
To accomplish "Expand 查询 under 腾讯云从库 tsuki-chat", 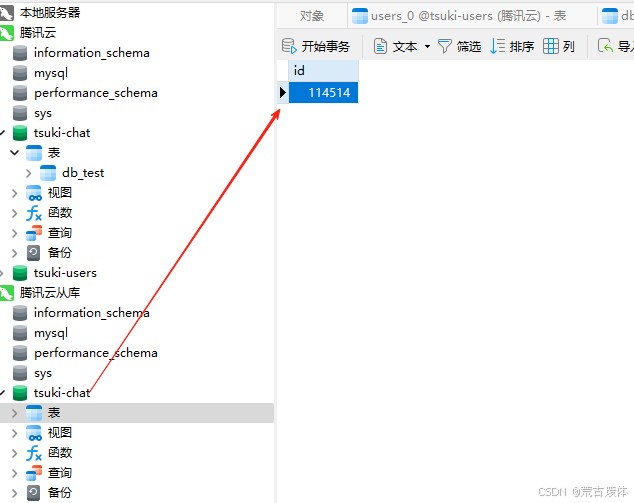I will tap(15, 473).
